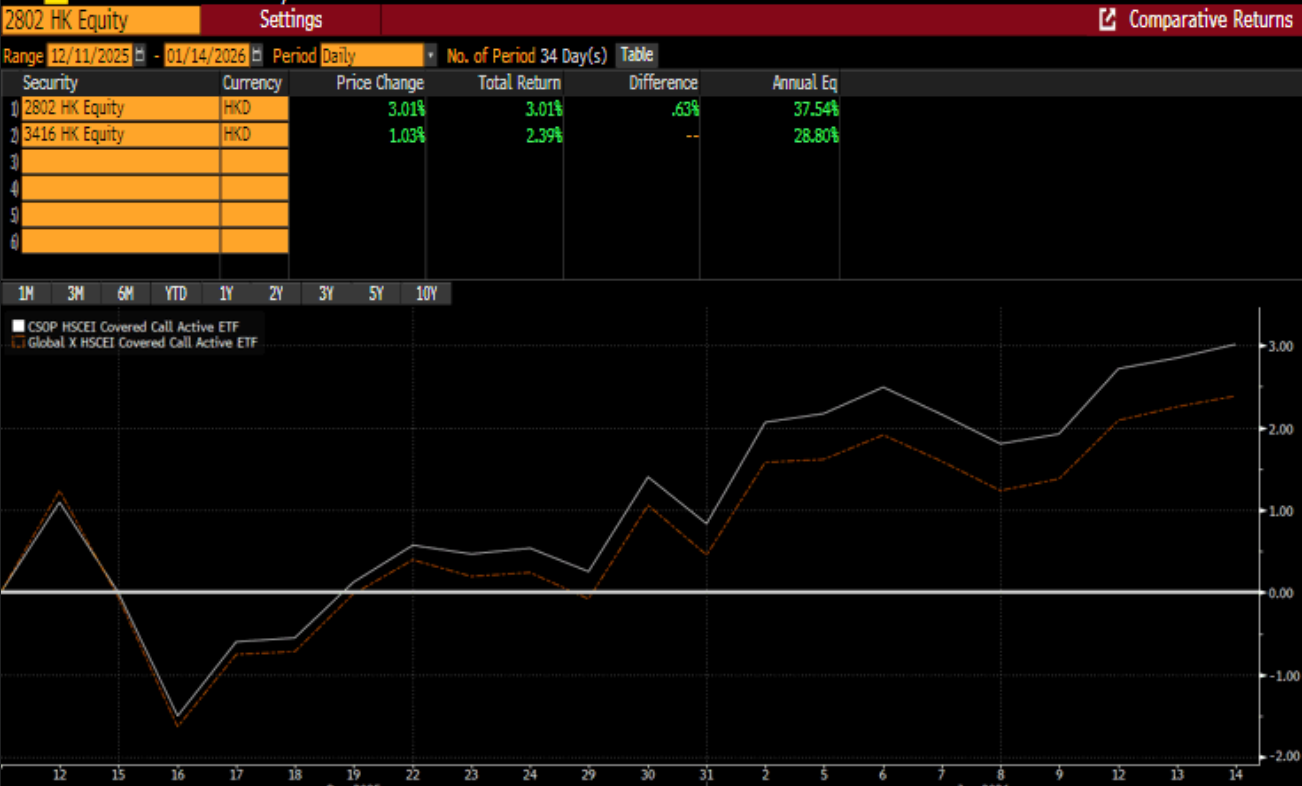Open calendar icon beside end date 01/14/2026
Viewport: 1302px width, 786px height.
point(257,56)
